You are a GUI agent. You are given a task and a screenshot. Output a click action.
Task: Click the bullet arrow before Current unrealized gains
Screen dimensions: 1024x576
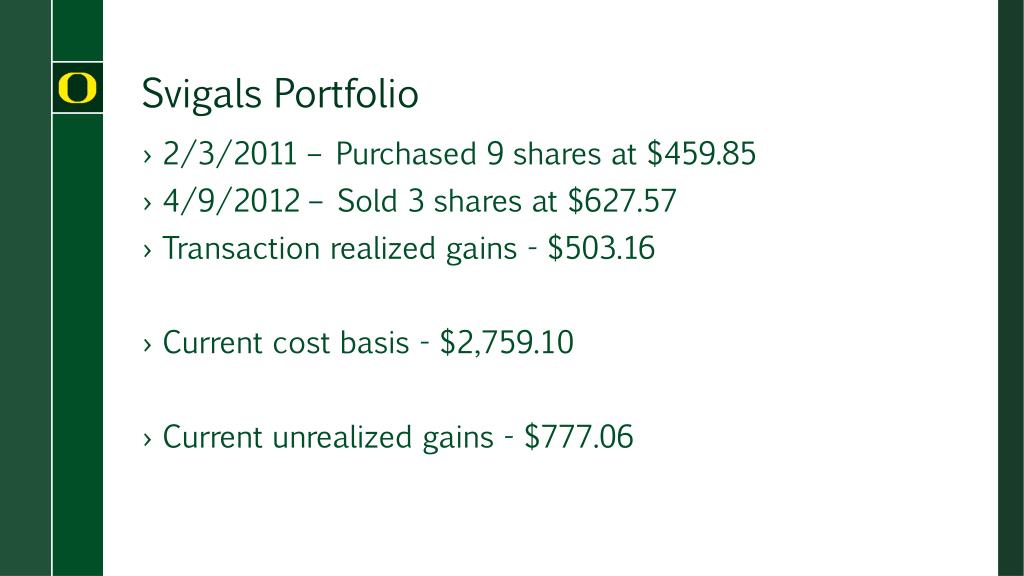tap(147, 439)
